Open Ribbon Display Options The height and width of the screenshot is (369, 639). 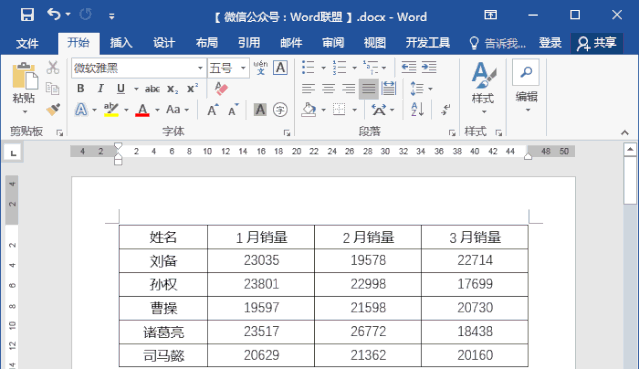(490, 15)
